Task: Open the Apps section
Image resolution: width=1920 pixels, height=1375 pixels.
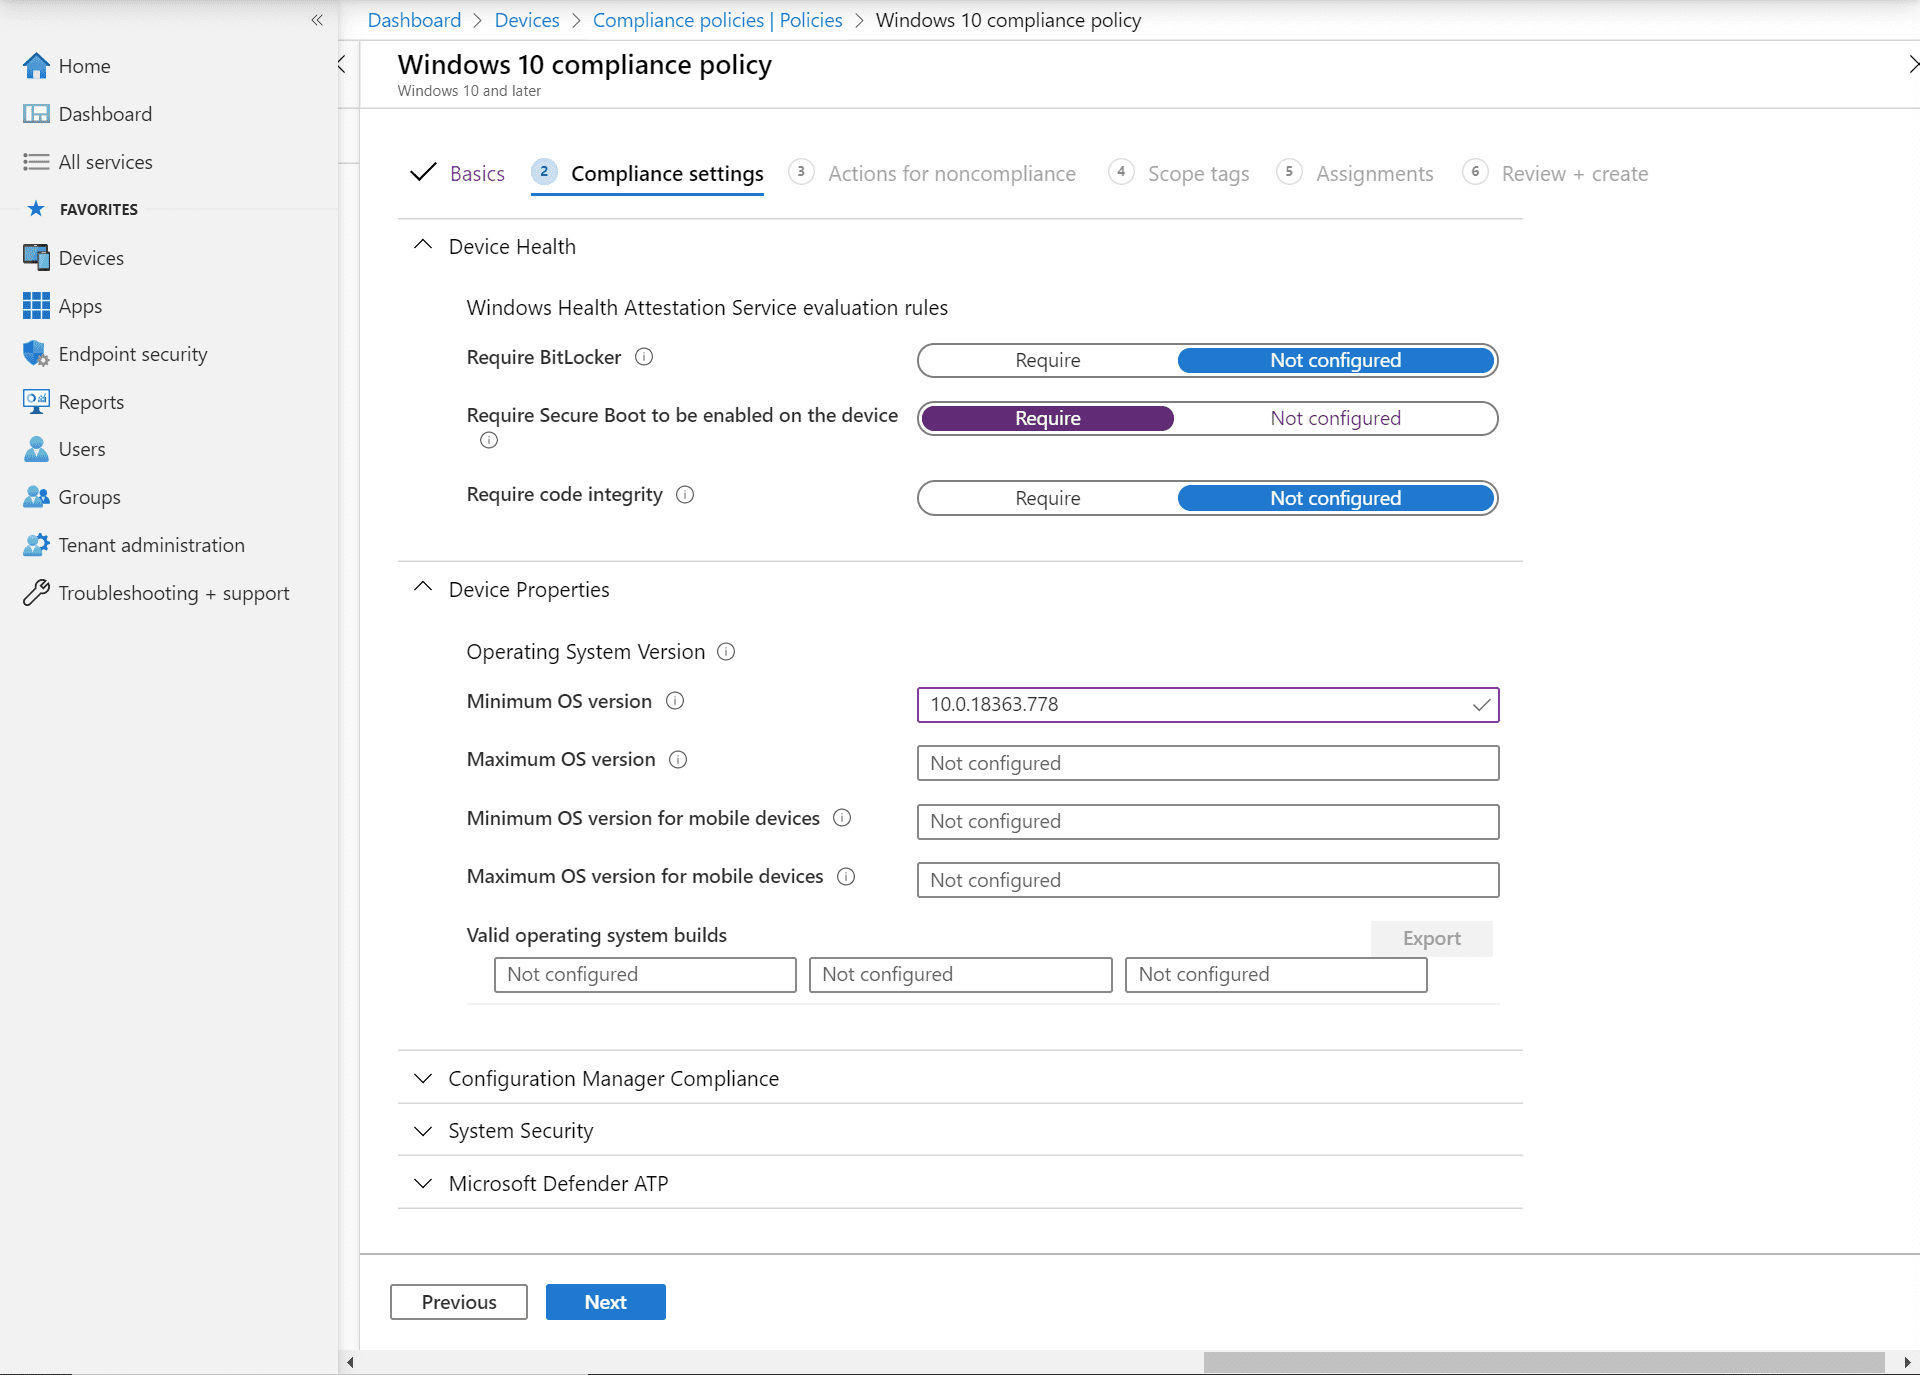Action: click(80, 306)
